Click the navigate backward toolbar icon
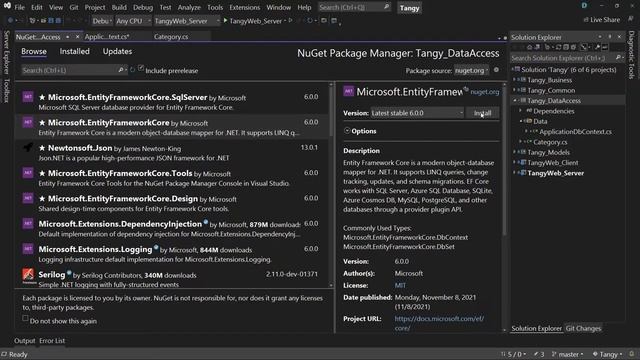Image resolution: width=640 pixels, height=360 pixels. pyautogui.click(x=10, y=20)
